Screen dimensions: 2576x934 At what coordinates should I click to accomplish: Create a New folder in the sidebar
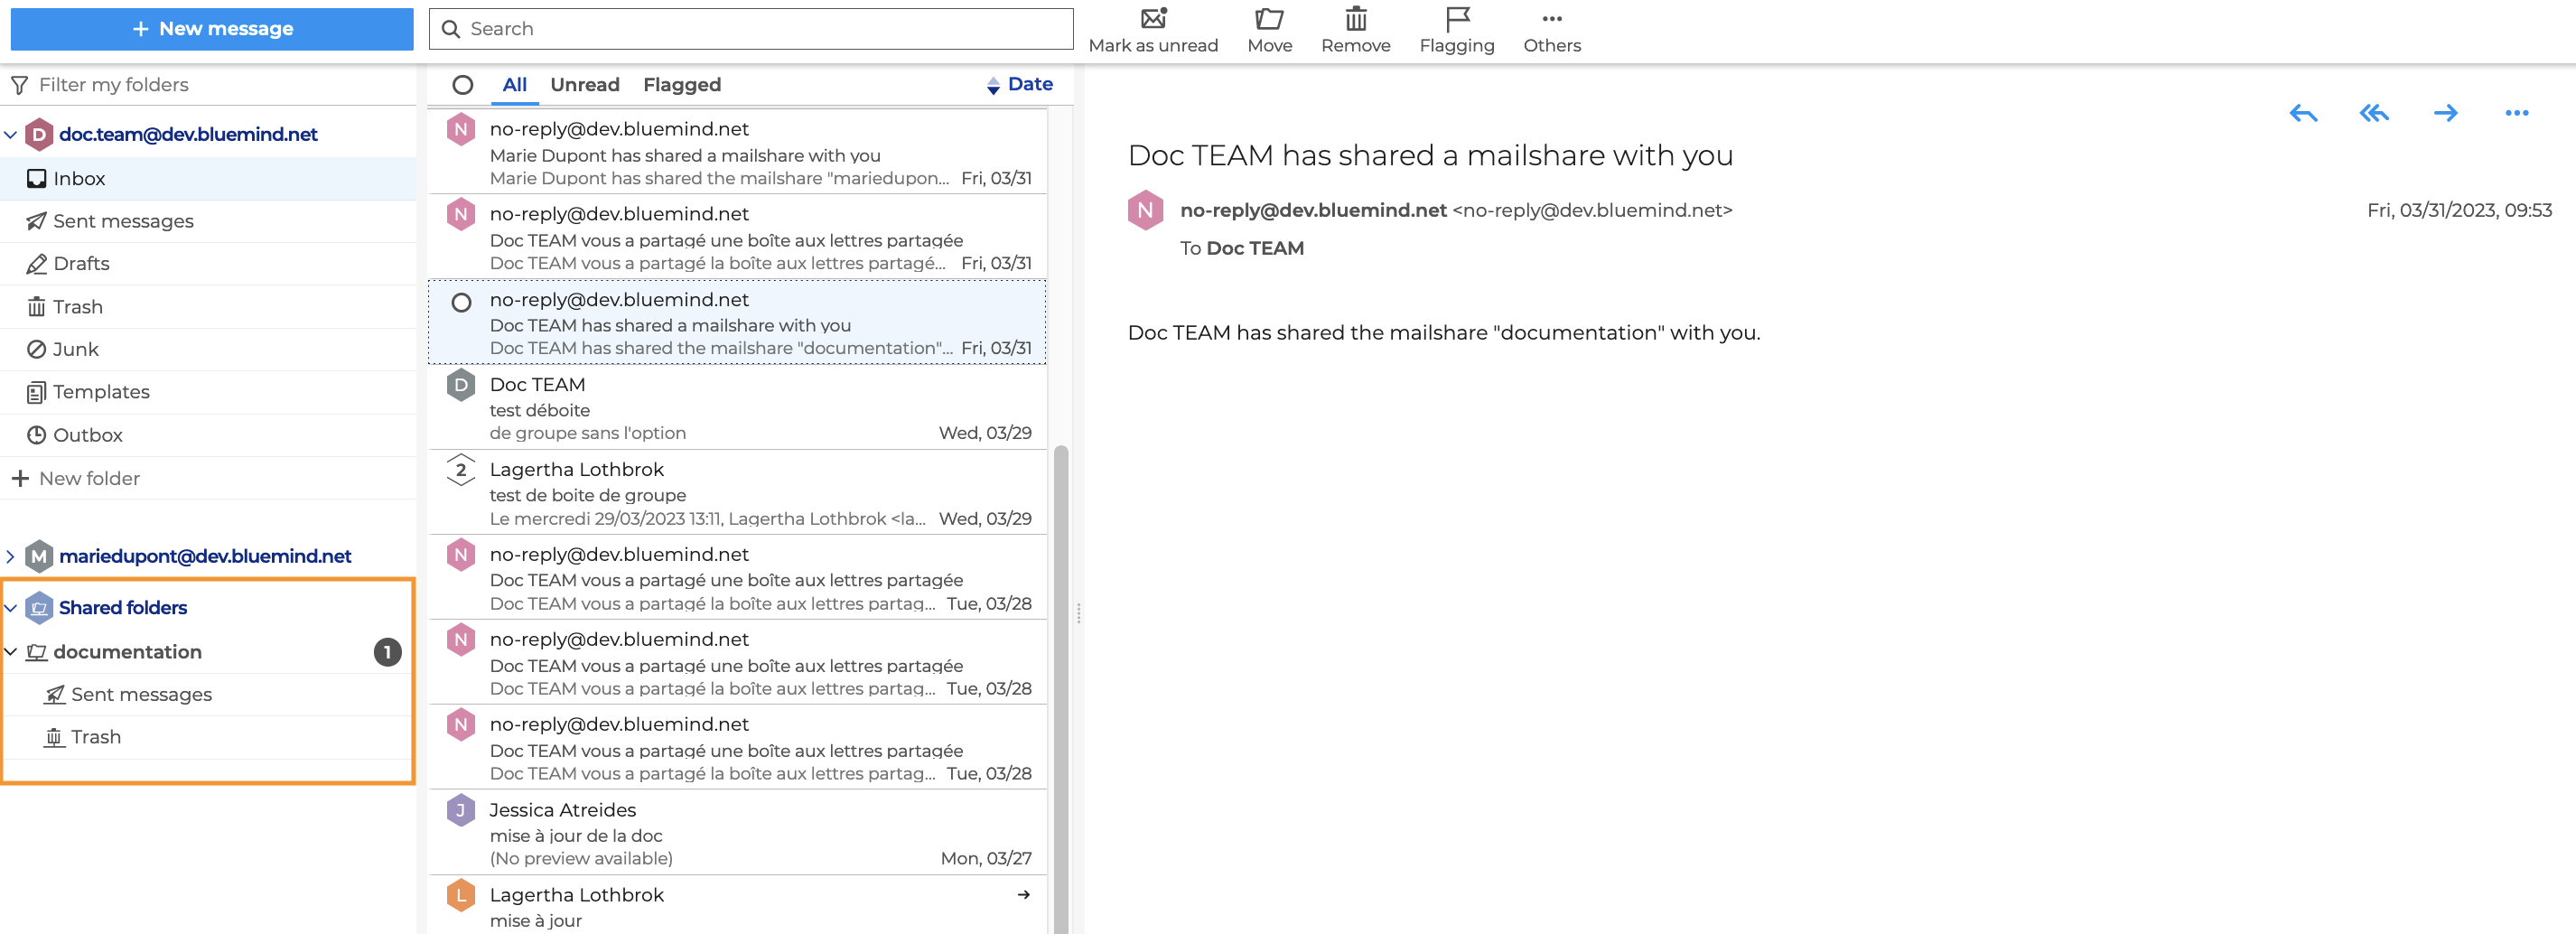click(x=89, y=478)
